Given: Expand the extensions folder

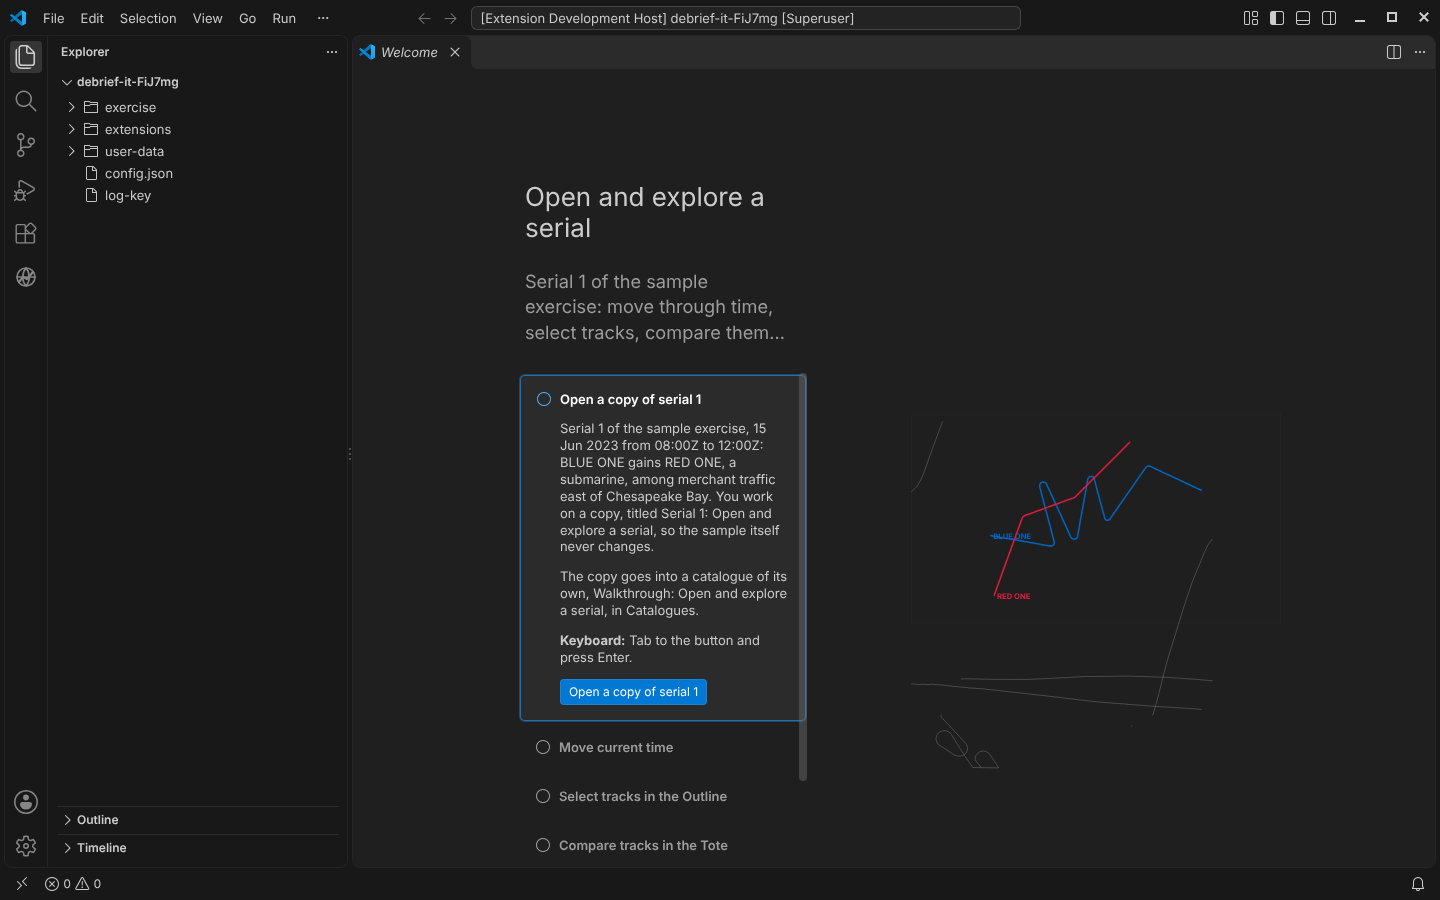Looking at the screenshot, I should 198,129.
